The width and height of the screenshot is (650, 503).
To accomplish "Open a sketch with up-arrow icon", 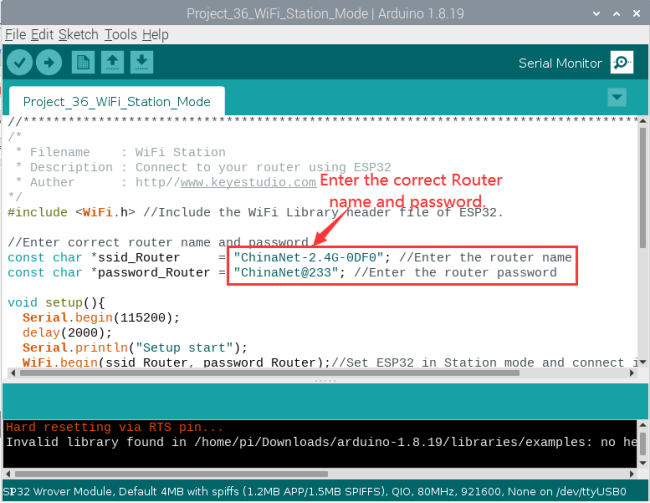I will tap(112, 63).
